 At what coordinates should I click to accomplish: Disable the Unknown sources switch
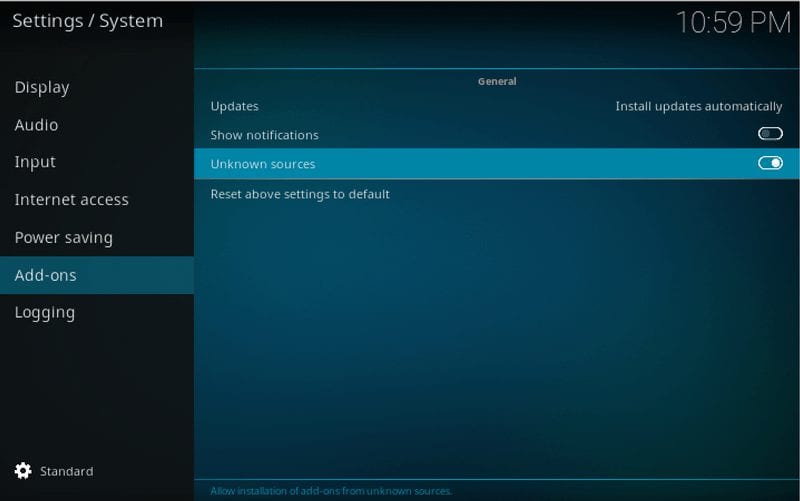pos(770,163)
